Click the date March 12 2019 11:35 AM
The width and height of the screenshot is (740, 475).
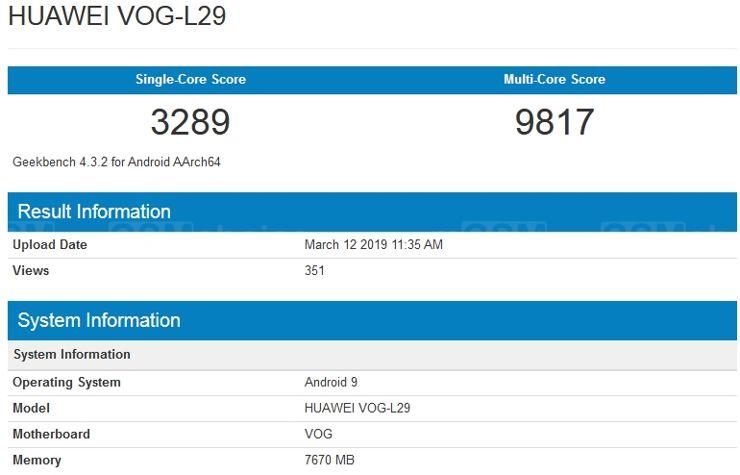pyautogui.click(x=374, y=245)
